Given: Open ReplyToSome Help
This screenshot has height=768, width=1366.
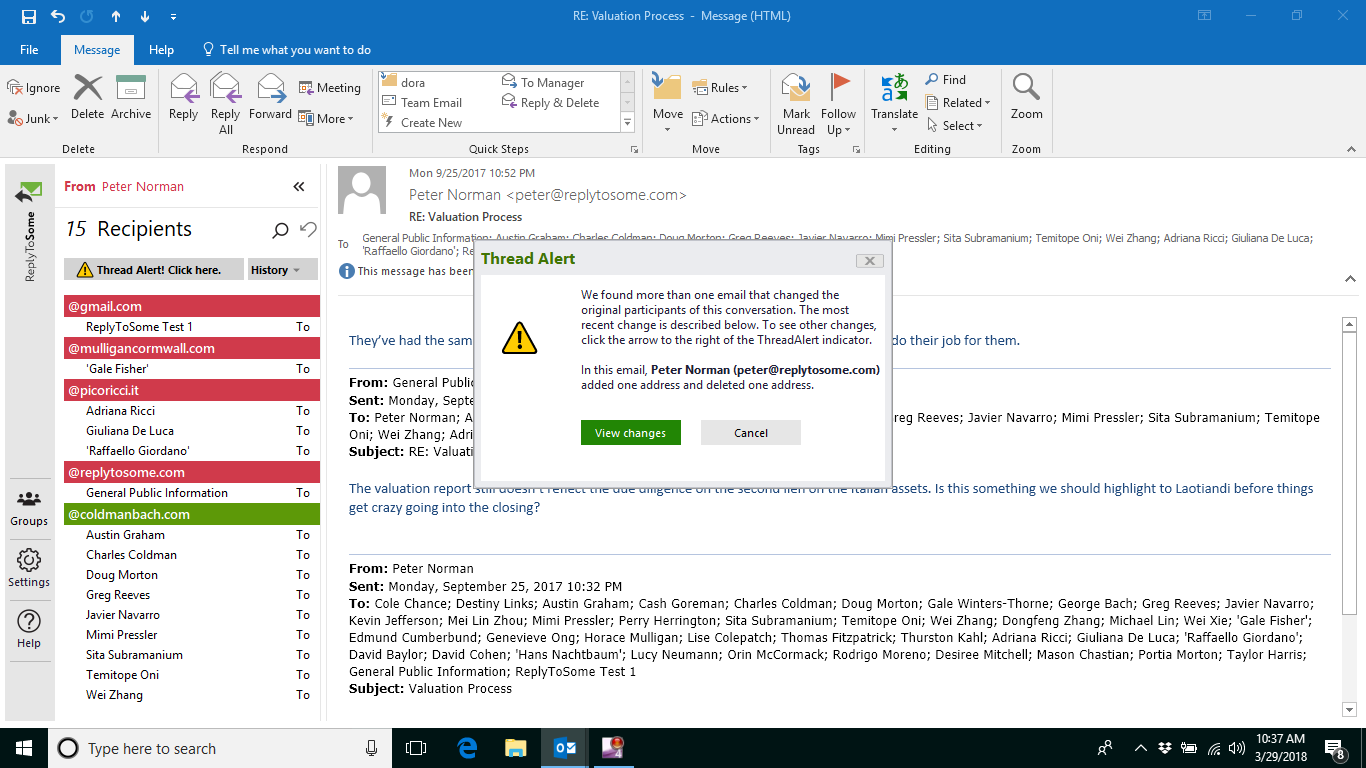Looking at the screenshot, I should pos(29,628).
